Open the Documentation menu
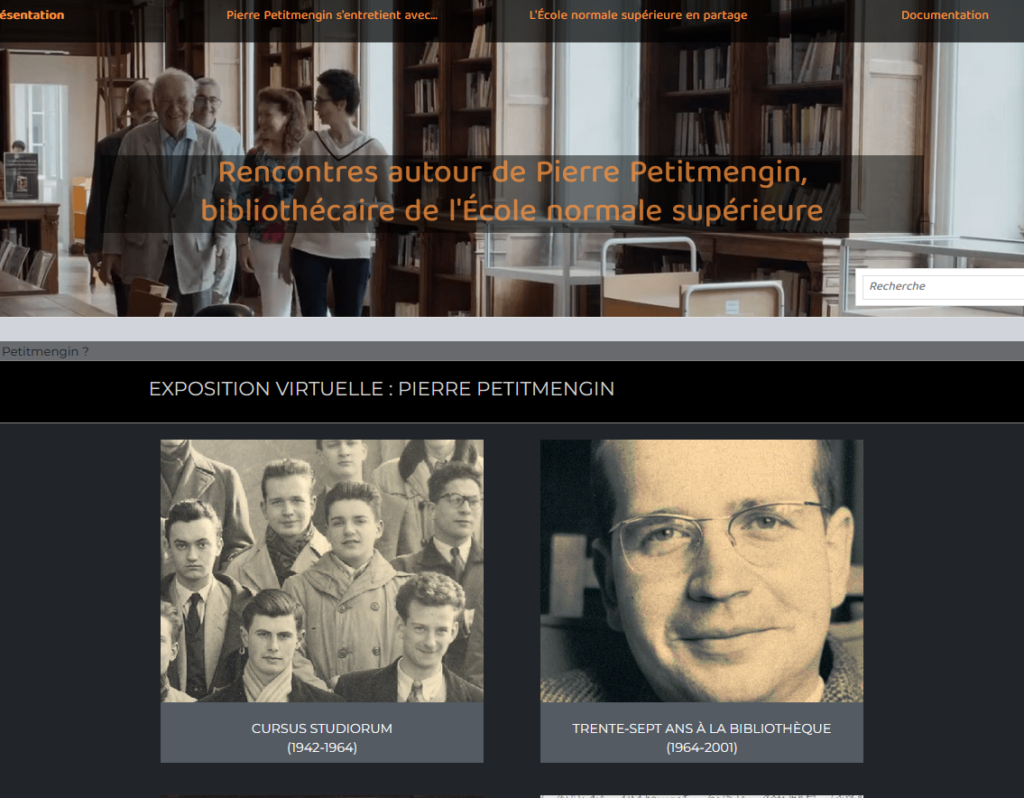Screen dimensions: 1024x798 pos(944,15)
